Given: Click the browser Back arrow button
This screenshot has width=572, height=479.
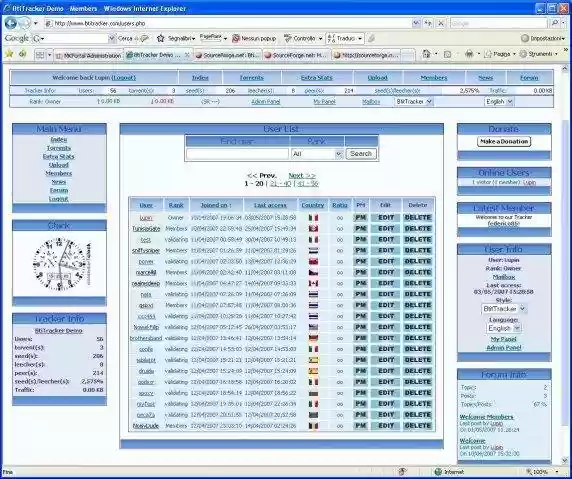Looking at the screenshot, I should click(11, 23).
